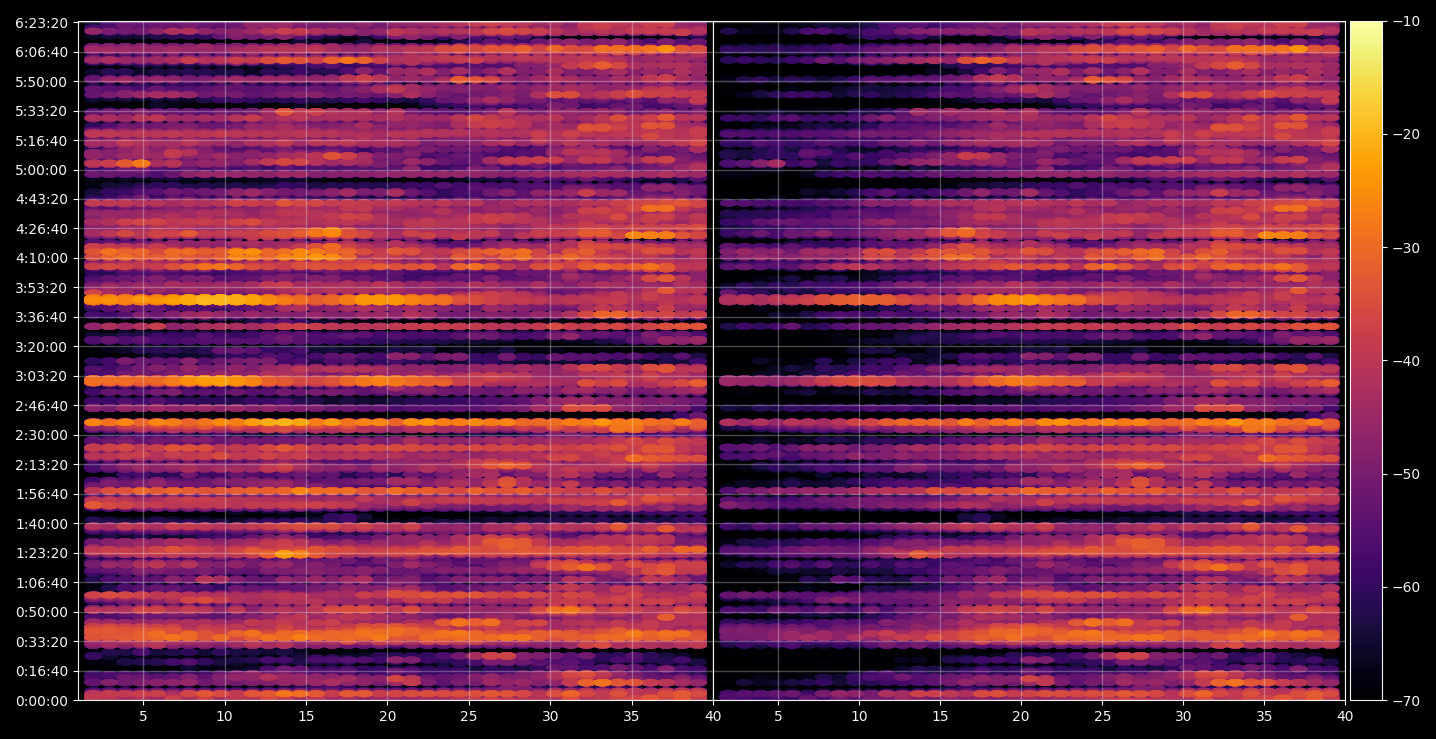Select the 0:16:40 time tick label
This screenshot has height=739, width=1436.
coord(42,671)
